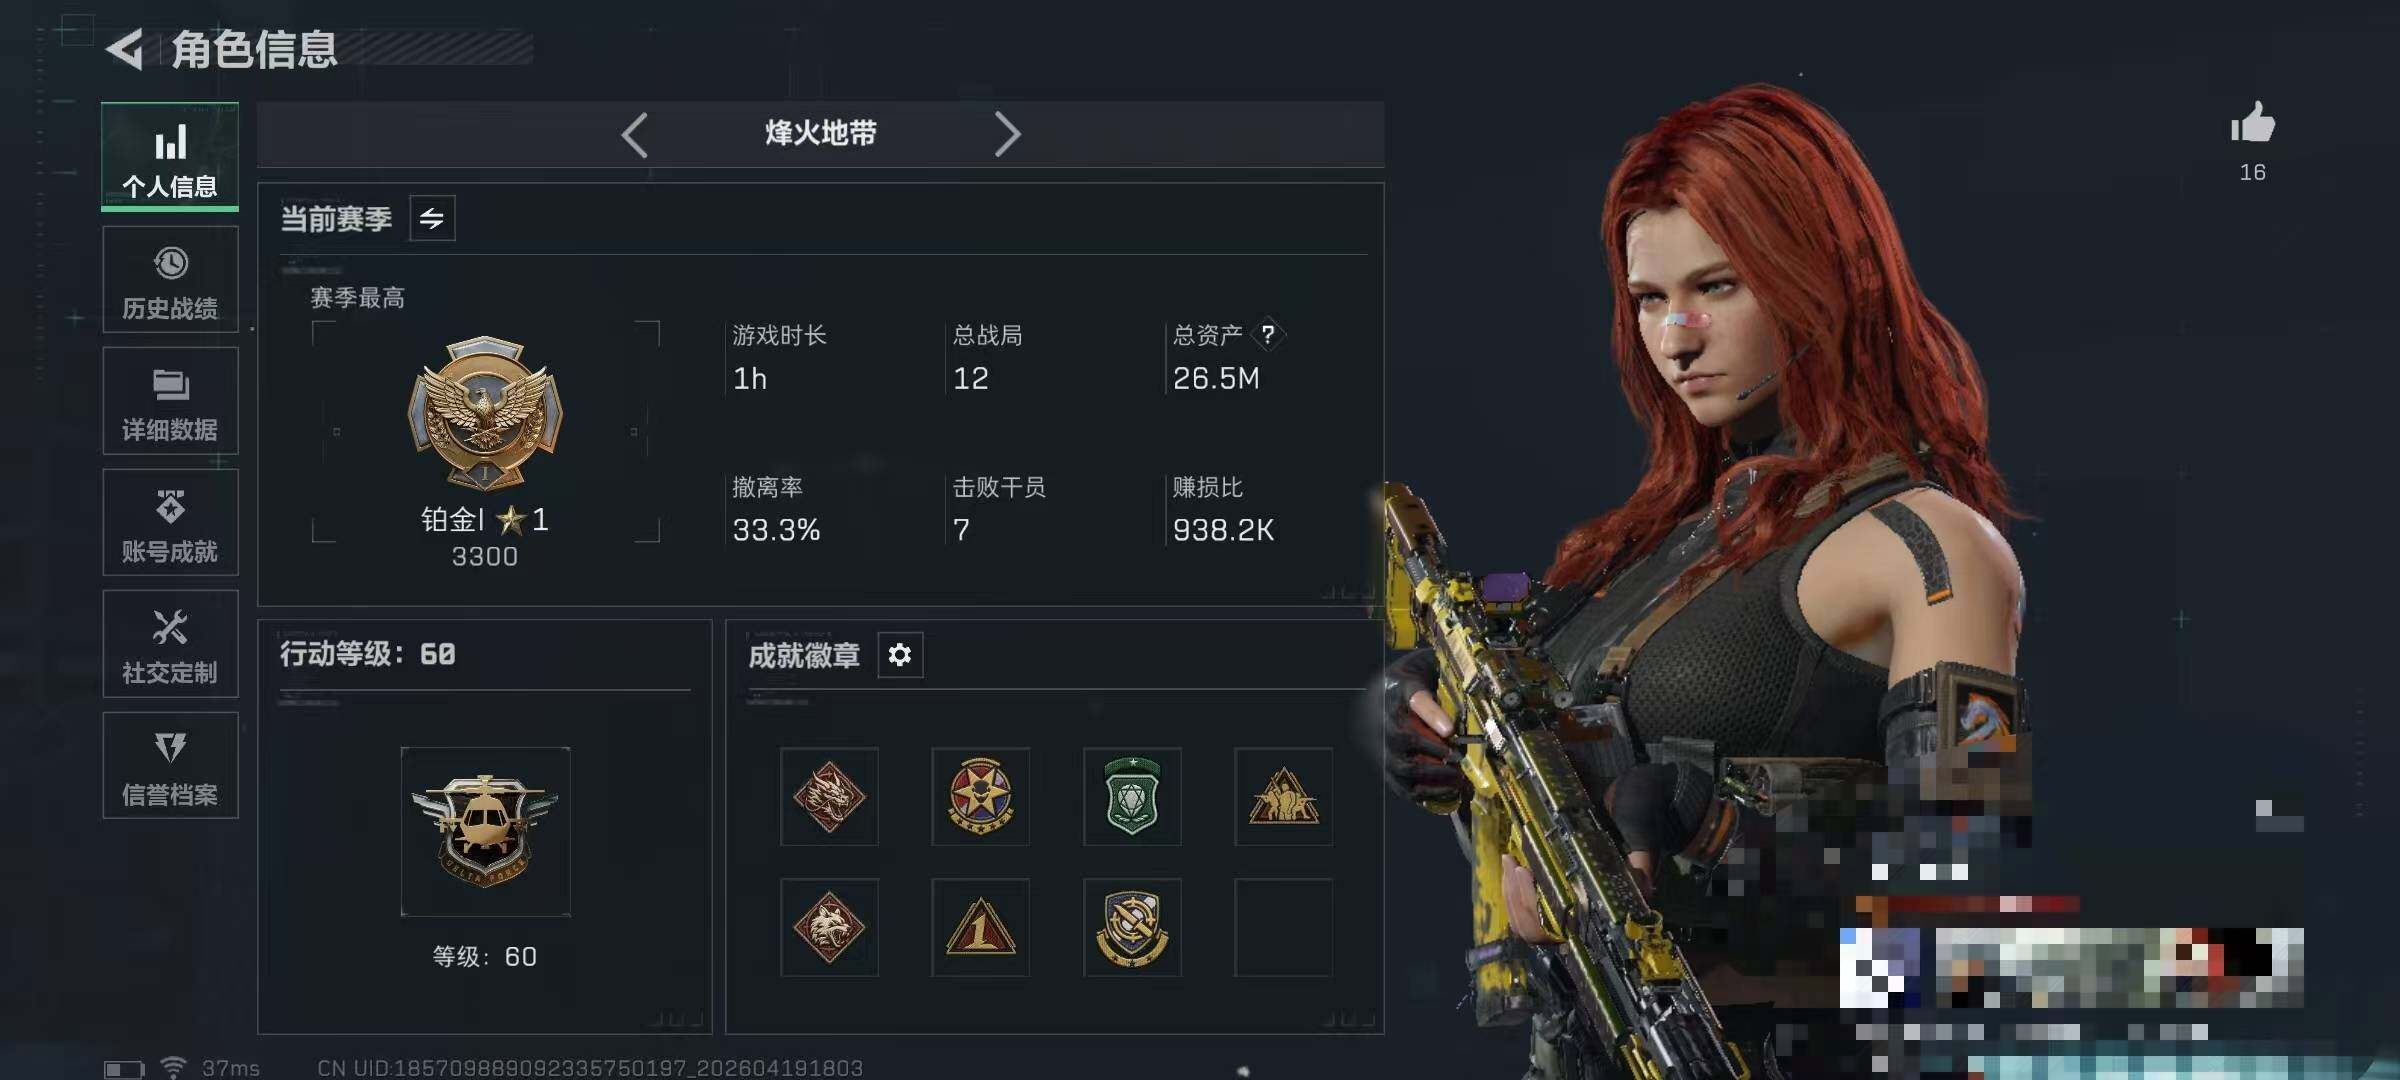Select the number 1 triangle badge
This screenshot has width=2400, height=1080.
[981, 928]
